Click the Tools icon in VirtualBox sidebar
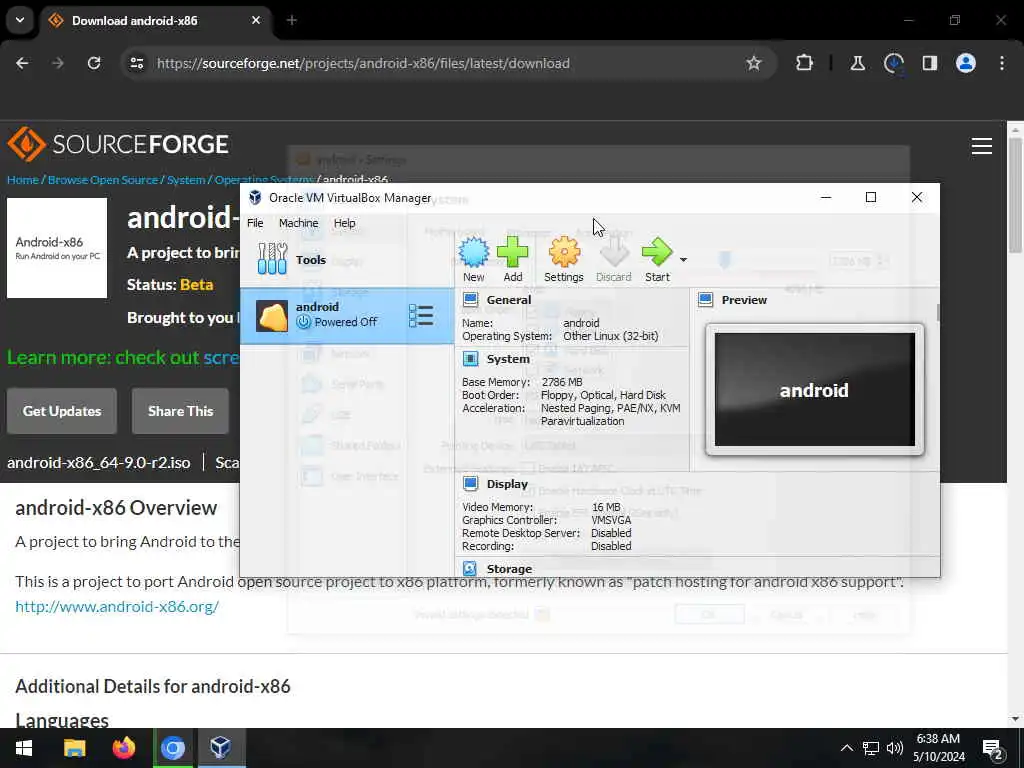Image resolution: width=1024 pixels, height=768 pixels. (x=272, y=259)
